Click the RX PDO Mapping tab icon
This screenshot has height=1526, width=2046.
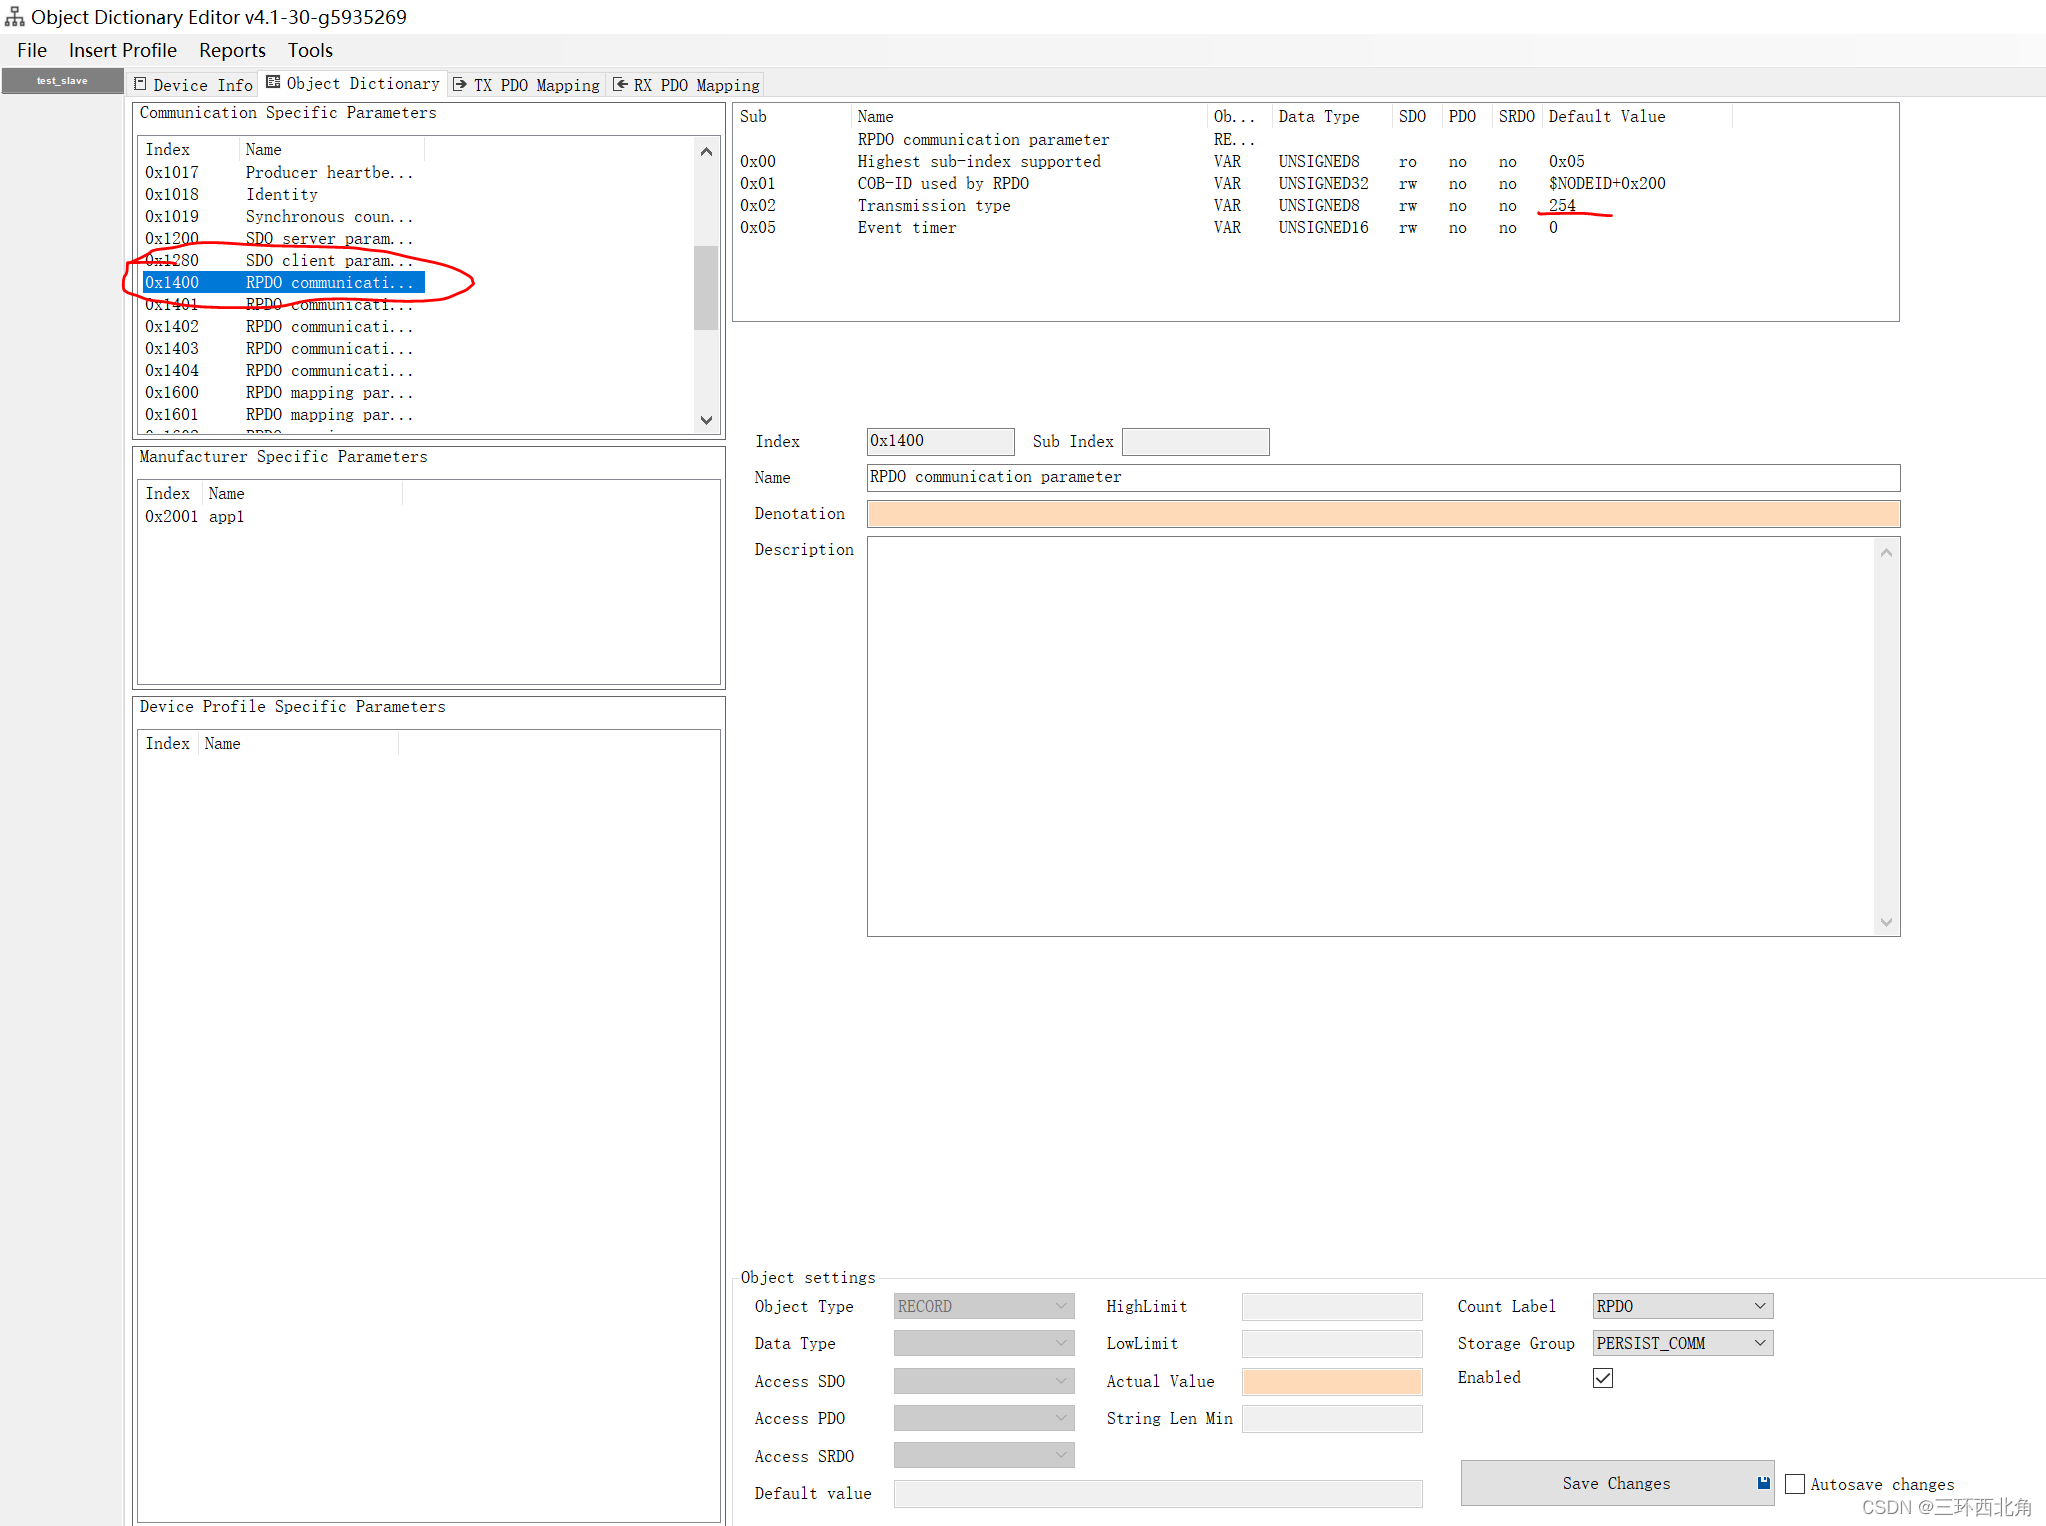[620, 85]
